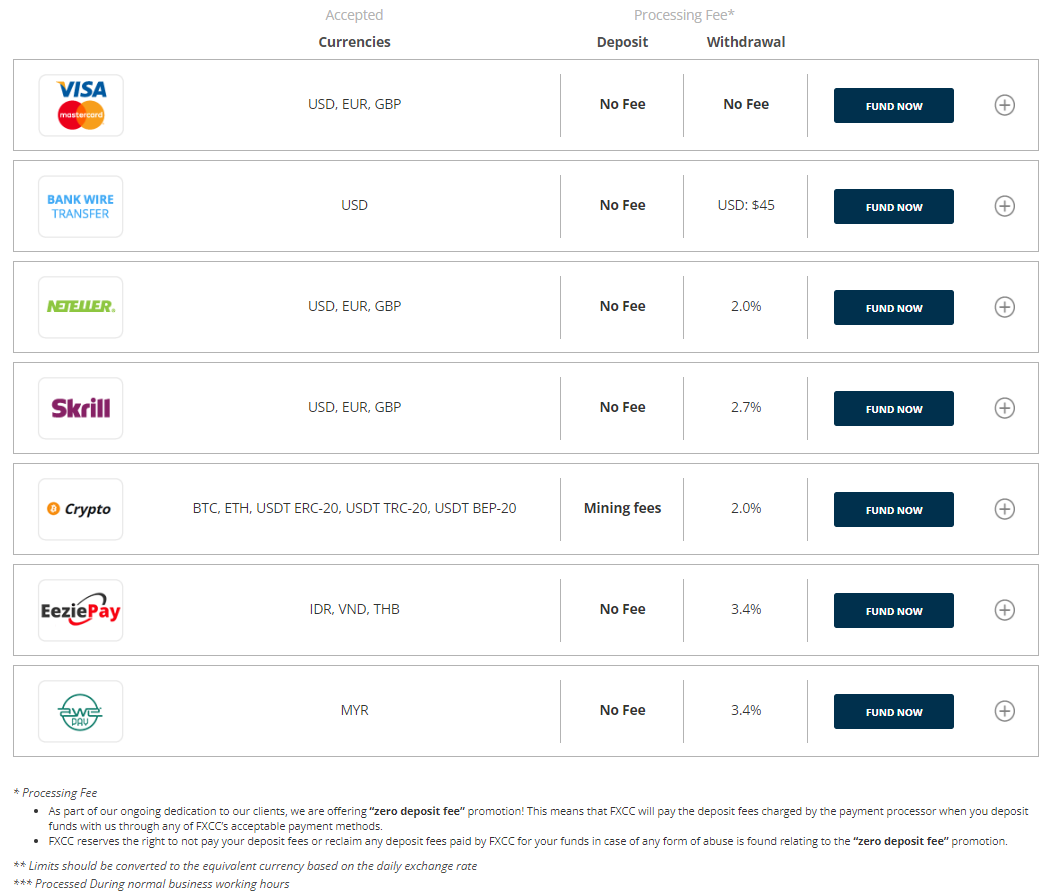Open EeziePay row plus expander
This screenshot has height=895, width=1045.
[x=1005, y=610]
